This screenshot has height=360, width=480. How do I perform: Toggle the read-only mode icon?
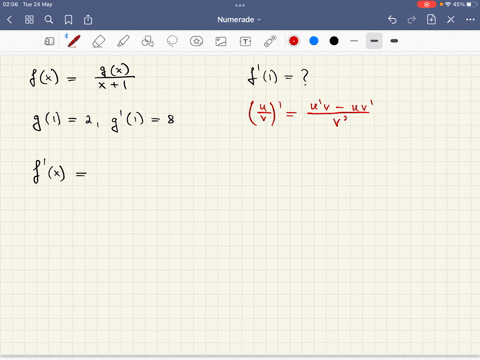tap(49, 41)
